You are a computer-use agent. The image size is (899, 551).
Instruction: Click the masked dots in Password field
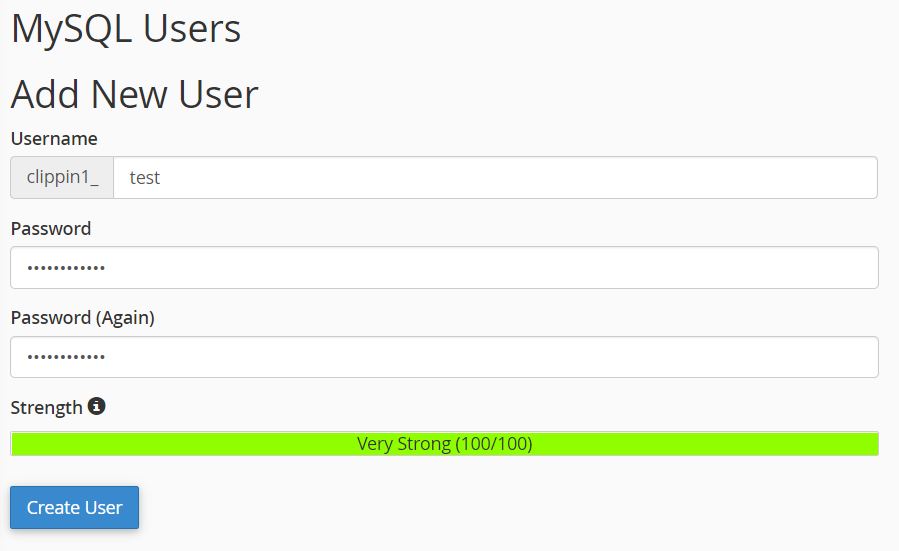[66, 268]
